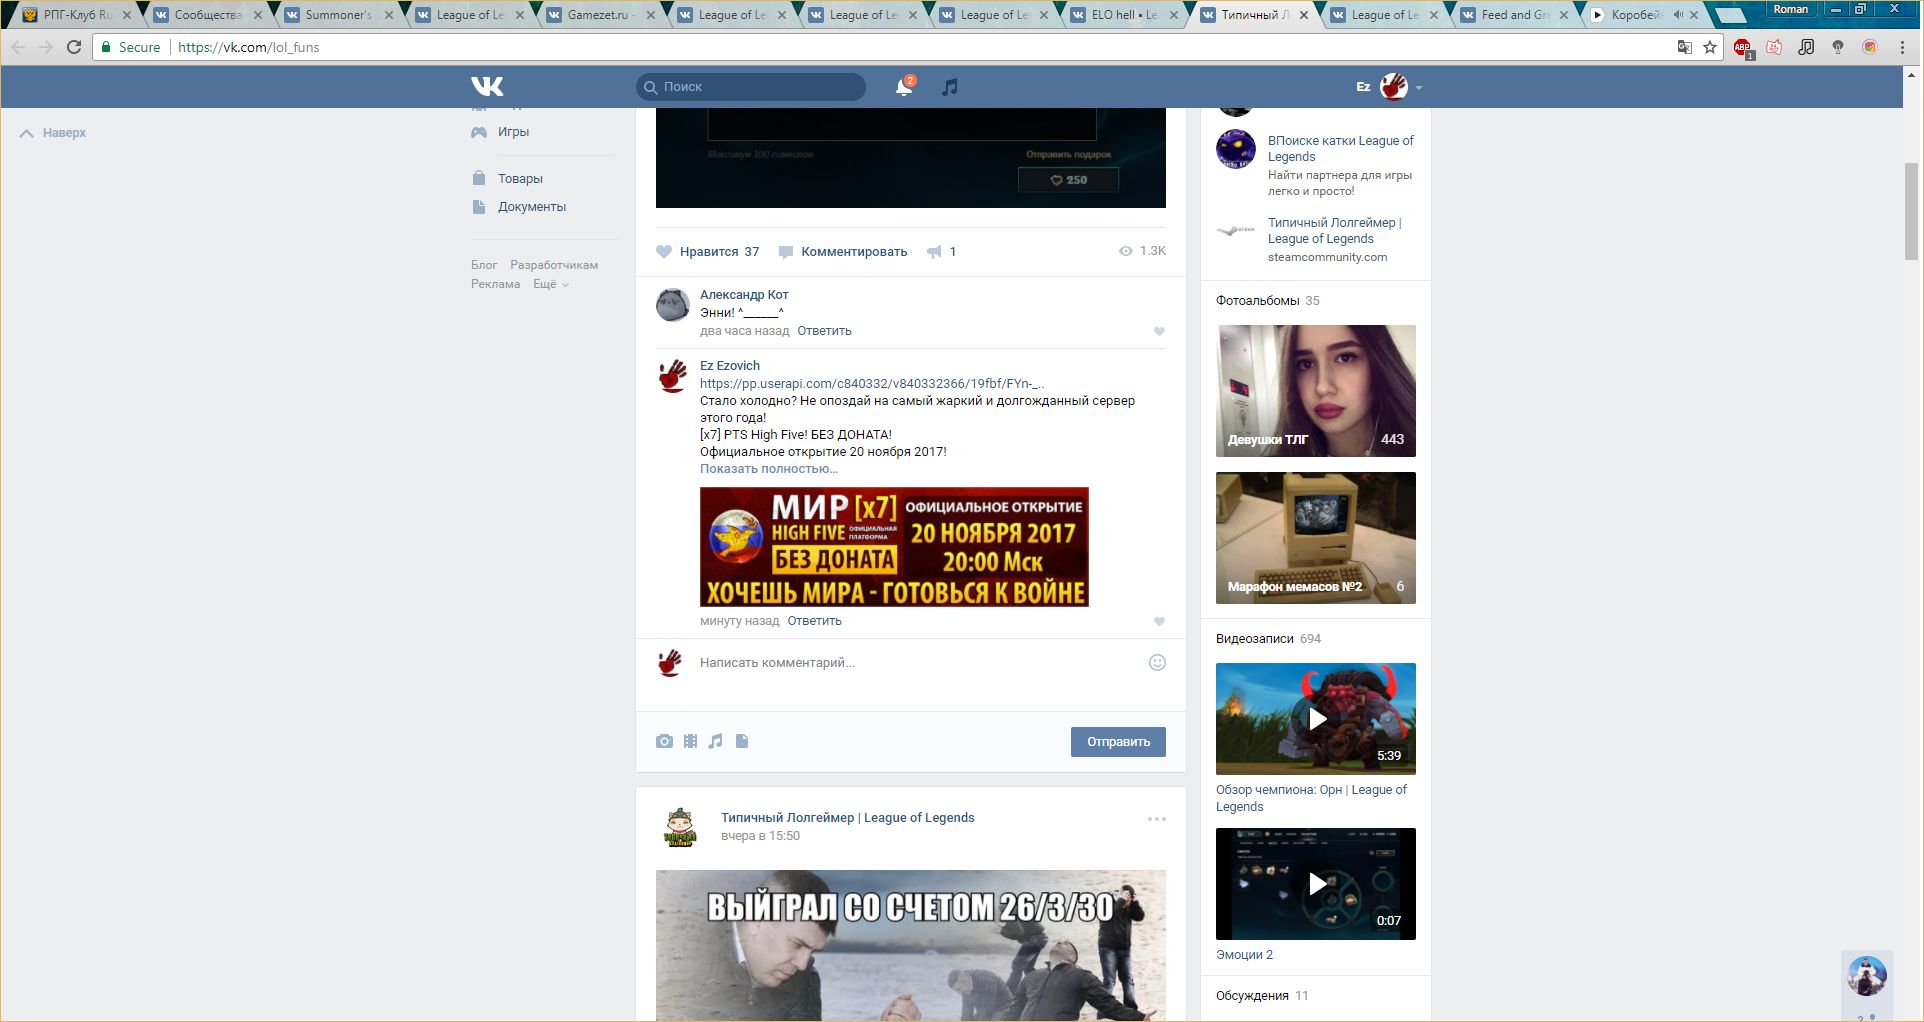
Task: Expand comment with Показать полностью
Action: [x=768, y=469]
